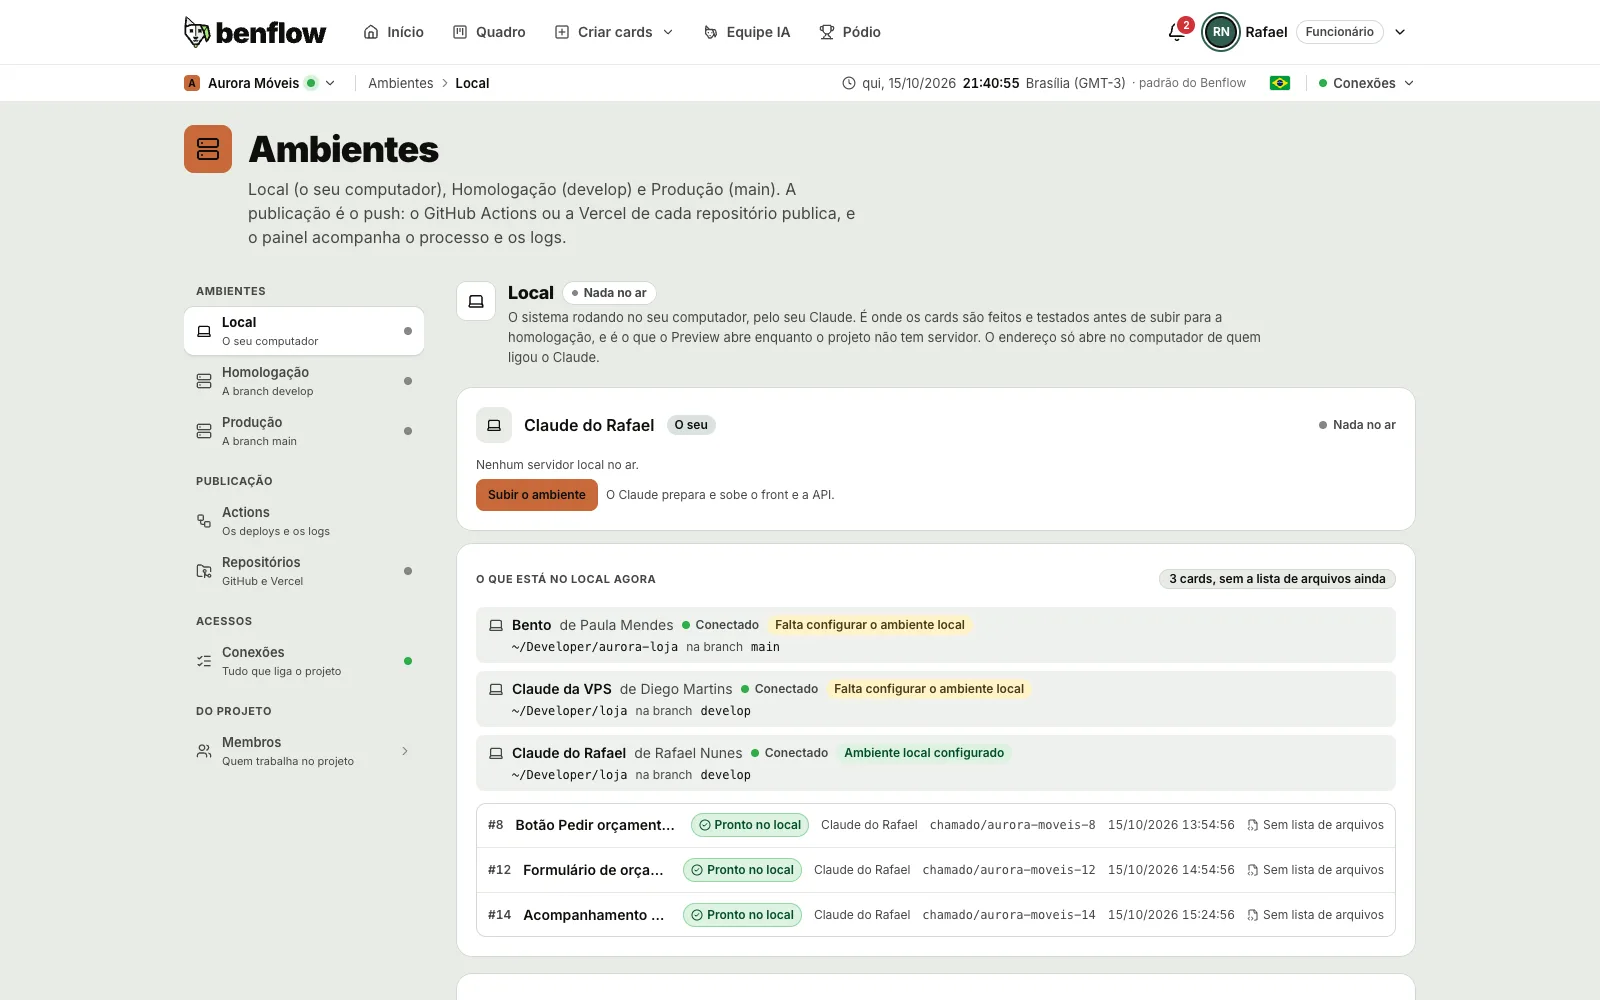Open Quadro in the top navigation
Image resolution: width=1600 pixels, height=1000 pixels.
(489, 32)
